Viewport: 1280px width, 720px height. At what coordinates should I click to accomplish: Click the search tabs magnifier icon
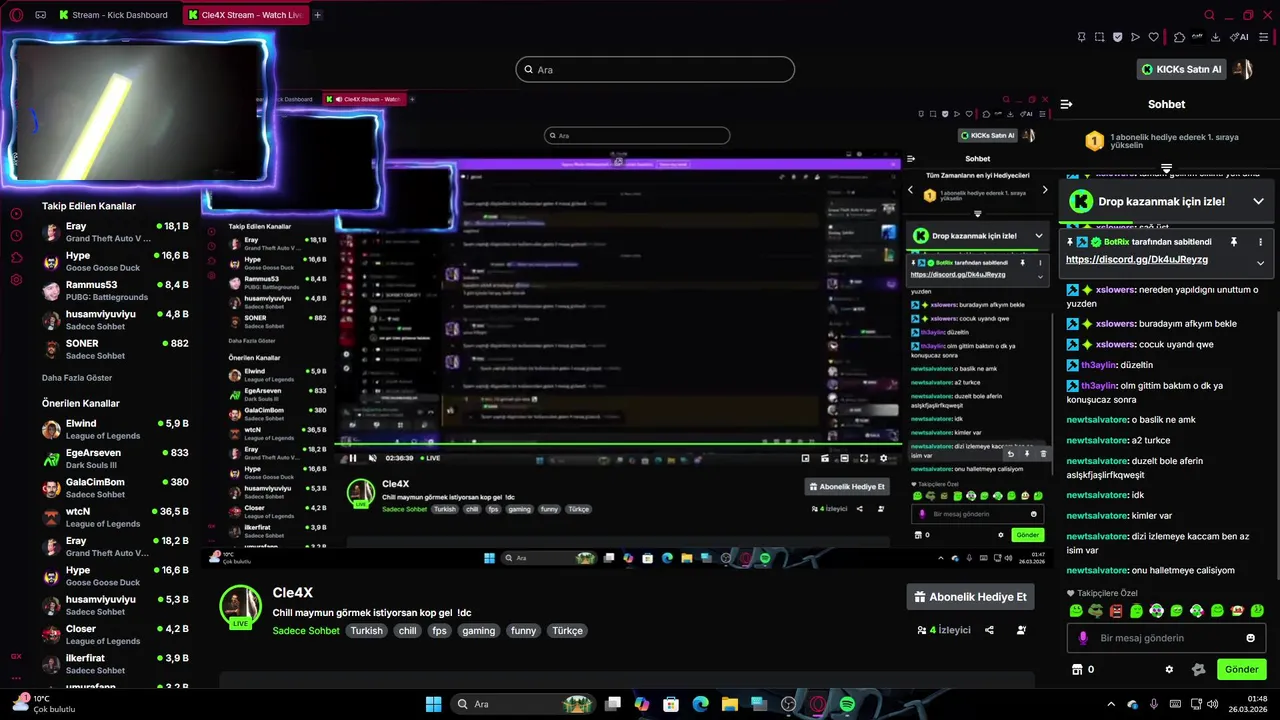click(x=1209, y=15)
